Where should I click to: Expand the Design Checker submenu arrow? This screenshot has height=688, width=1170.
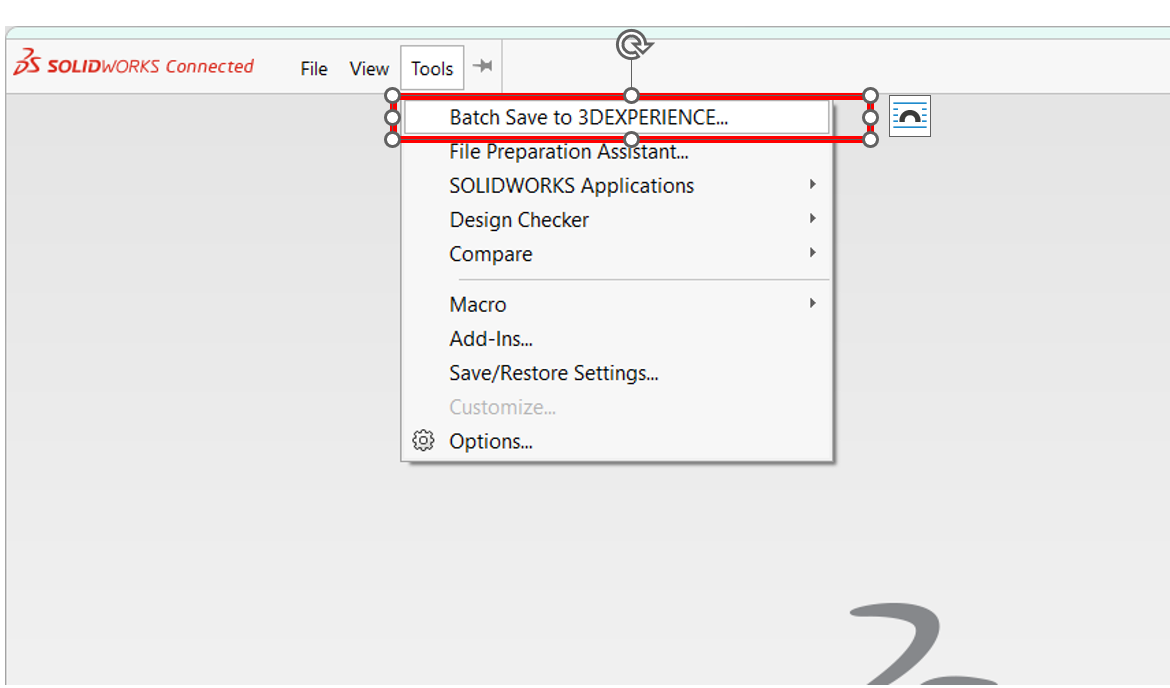(813, 219)
